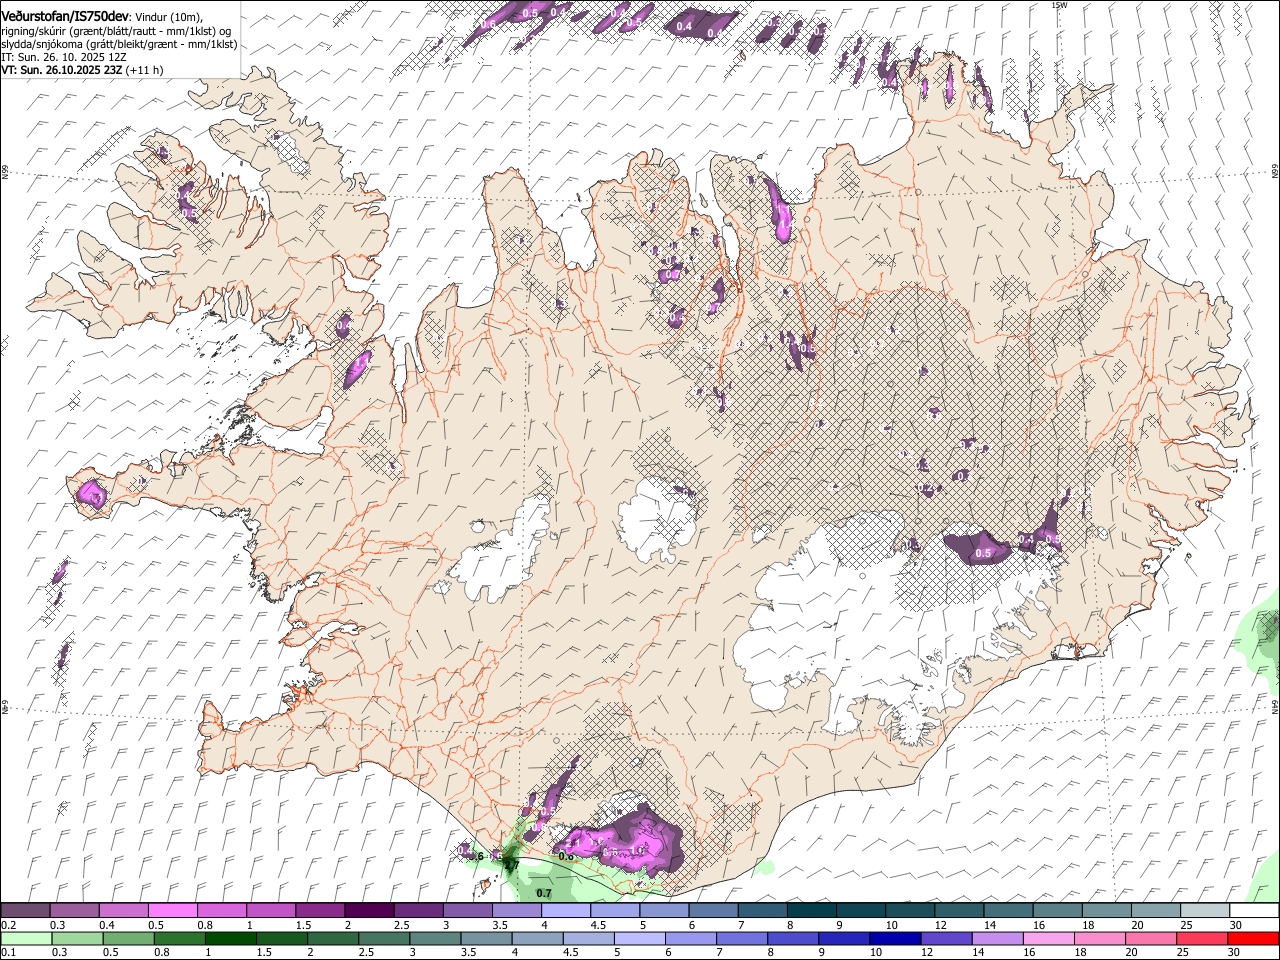
Task: Pick the light lavender top-row swatch between 4 and 4.5
Action: click(565, 911)
